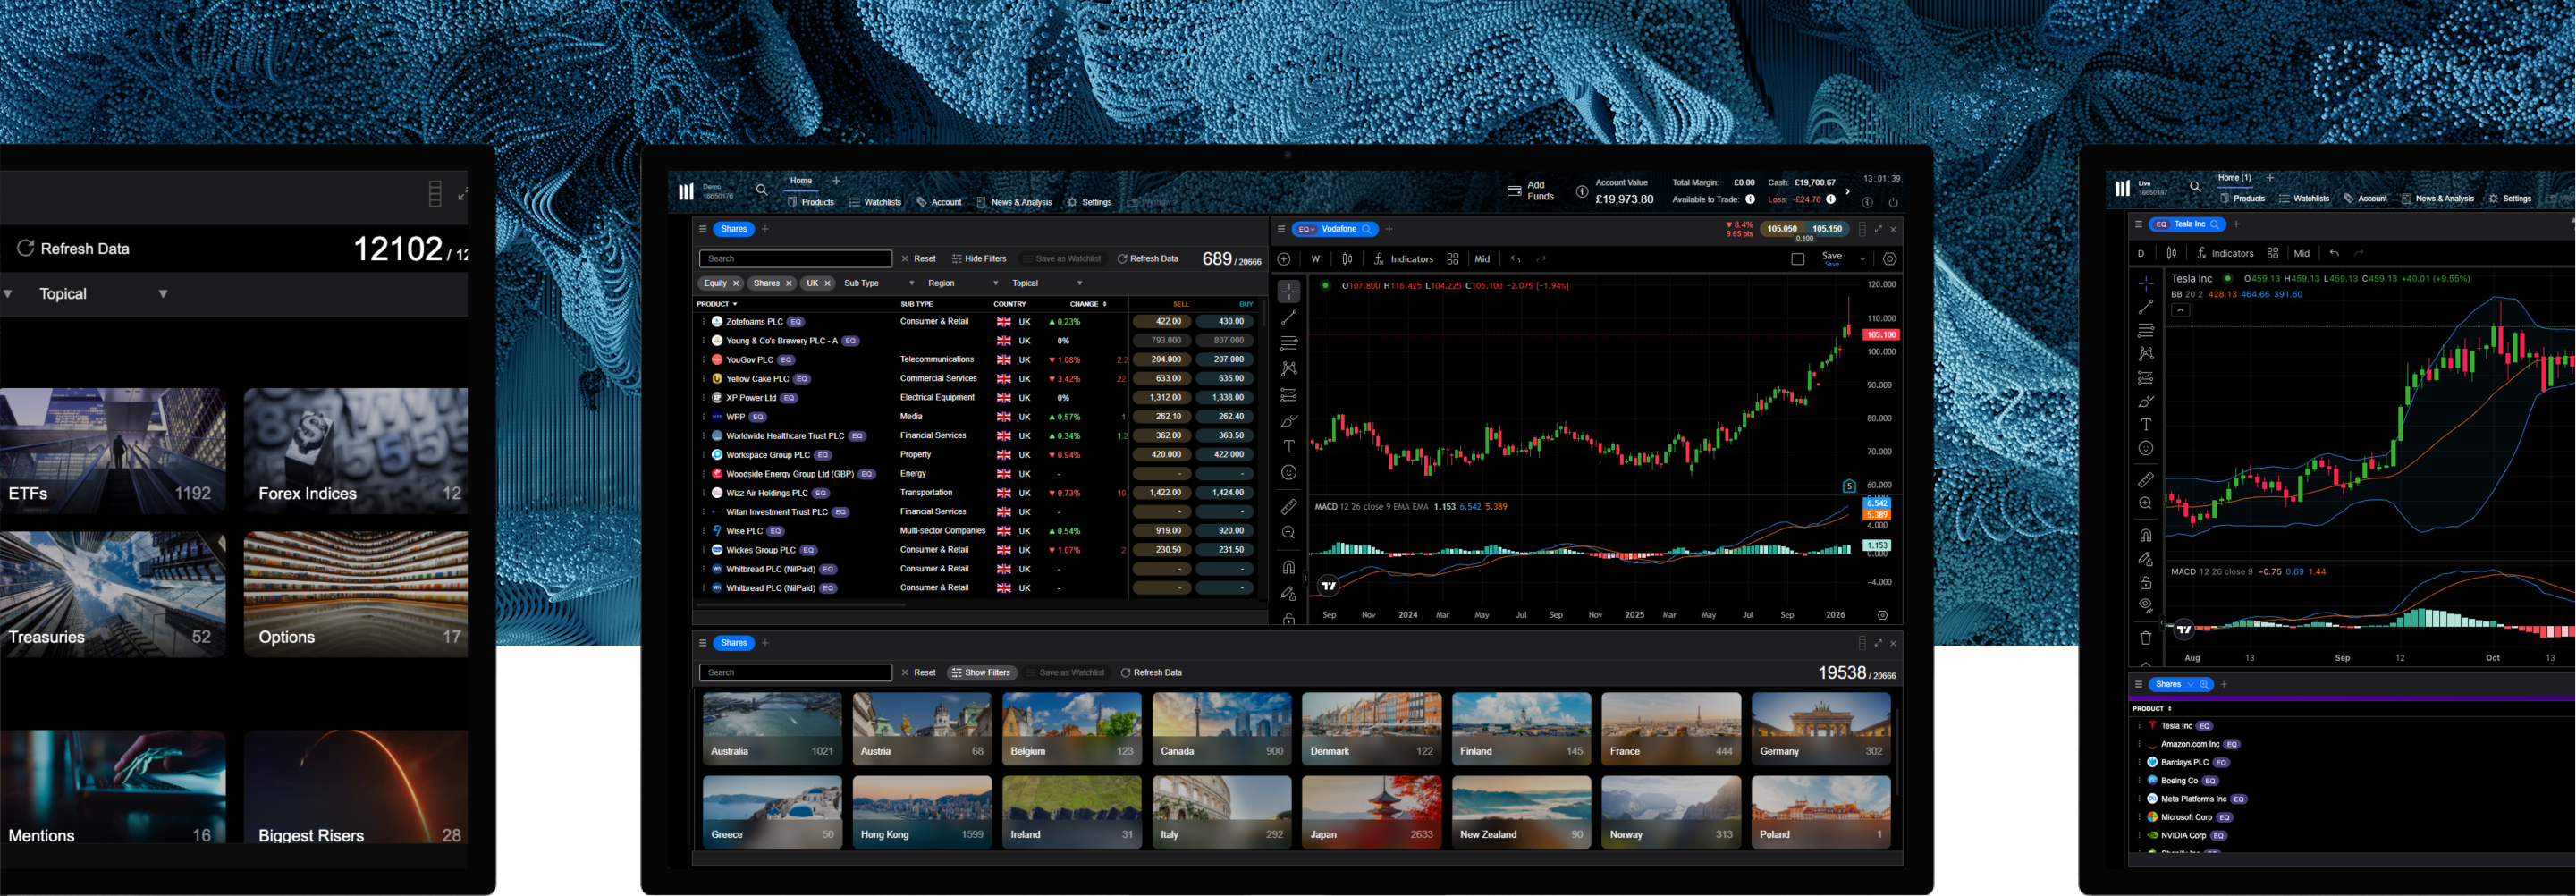Open the News & Analysis tab in the Demo window
Viewport: 2576px width, 896px height.
pyautogui.click(x=1014, y=202)
